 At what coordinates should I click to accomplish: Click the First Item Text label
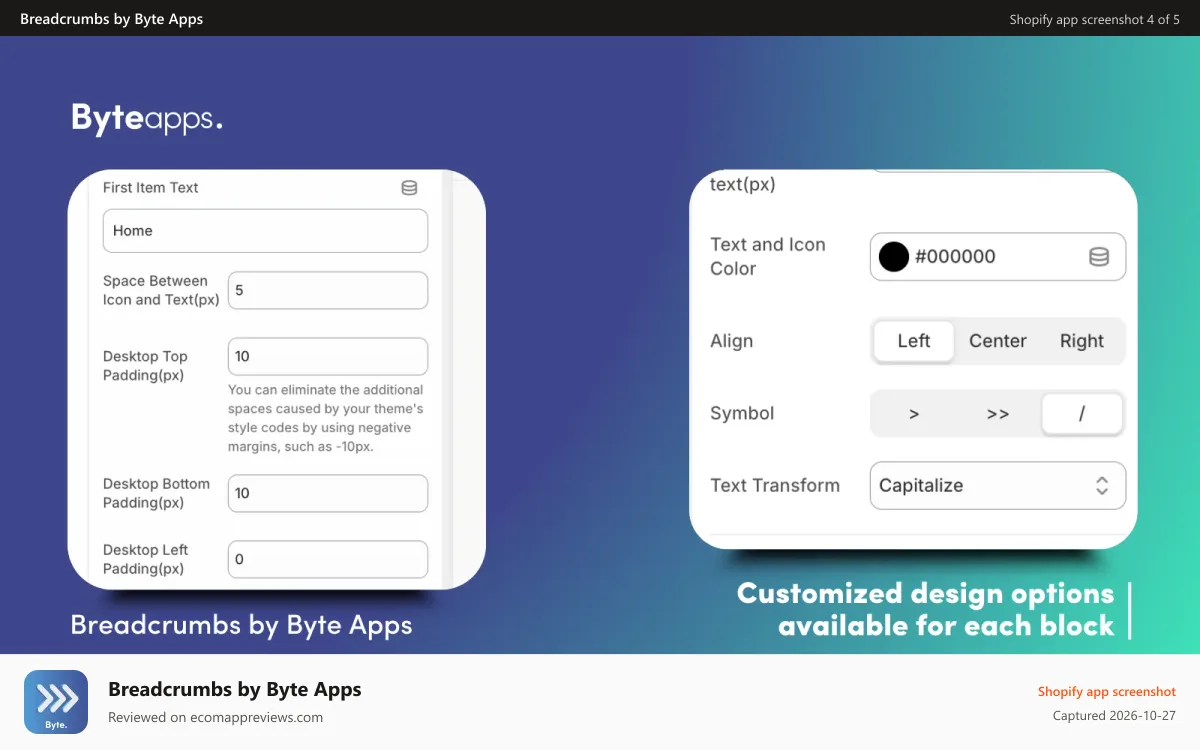[151, 188]
